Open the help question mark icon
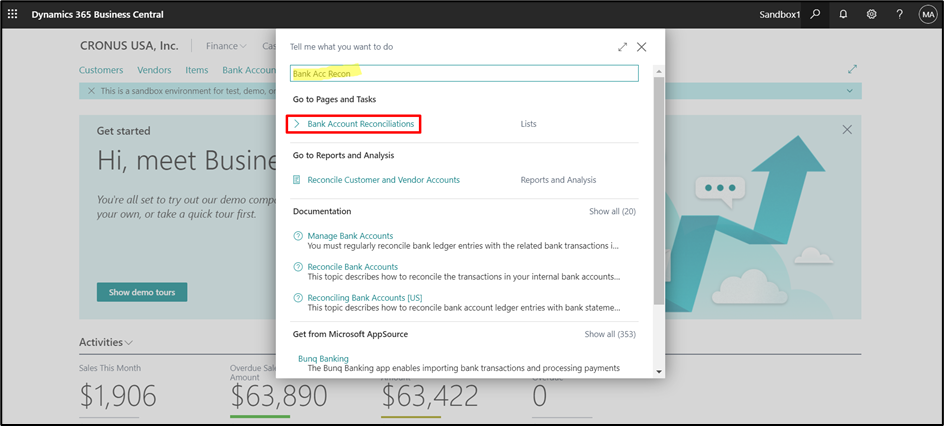This screenshot has height=426, width=944. pyautogui.click(x=899, y=14)
